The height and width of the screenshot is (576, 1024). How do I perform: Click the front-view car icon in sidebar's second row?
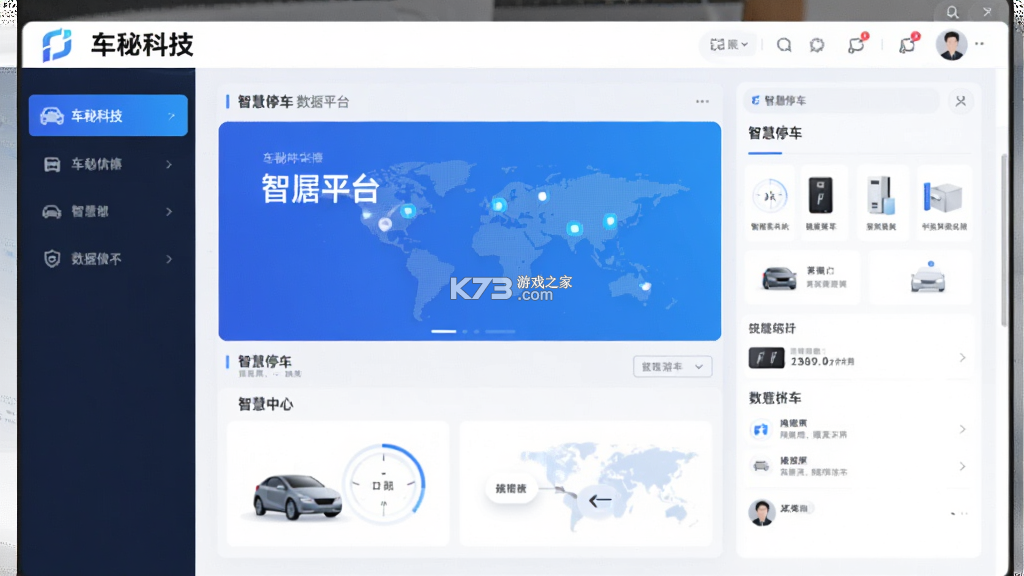52,164
